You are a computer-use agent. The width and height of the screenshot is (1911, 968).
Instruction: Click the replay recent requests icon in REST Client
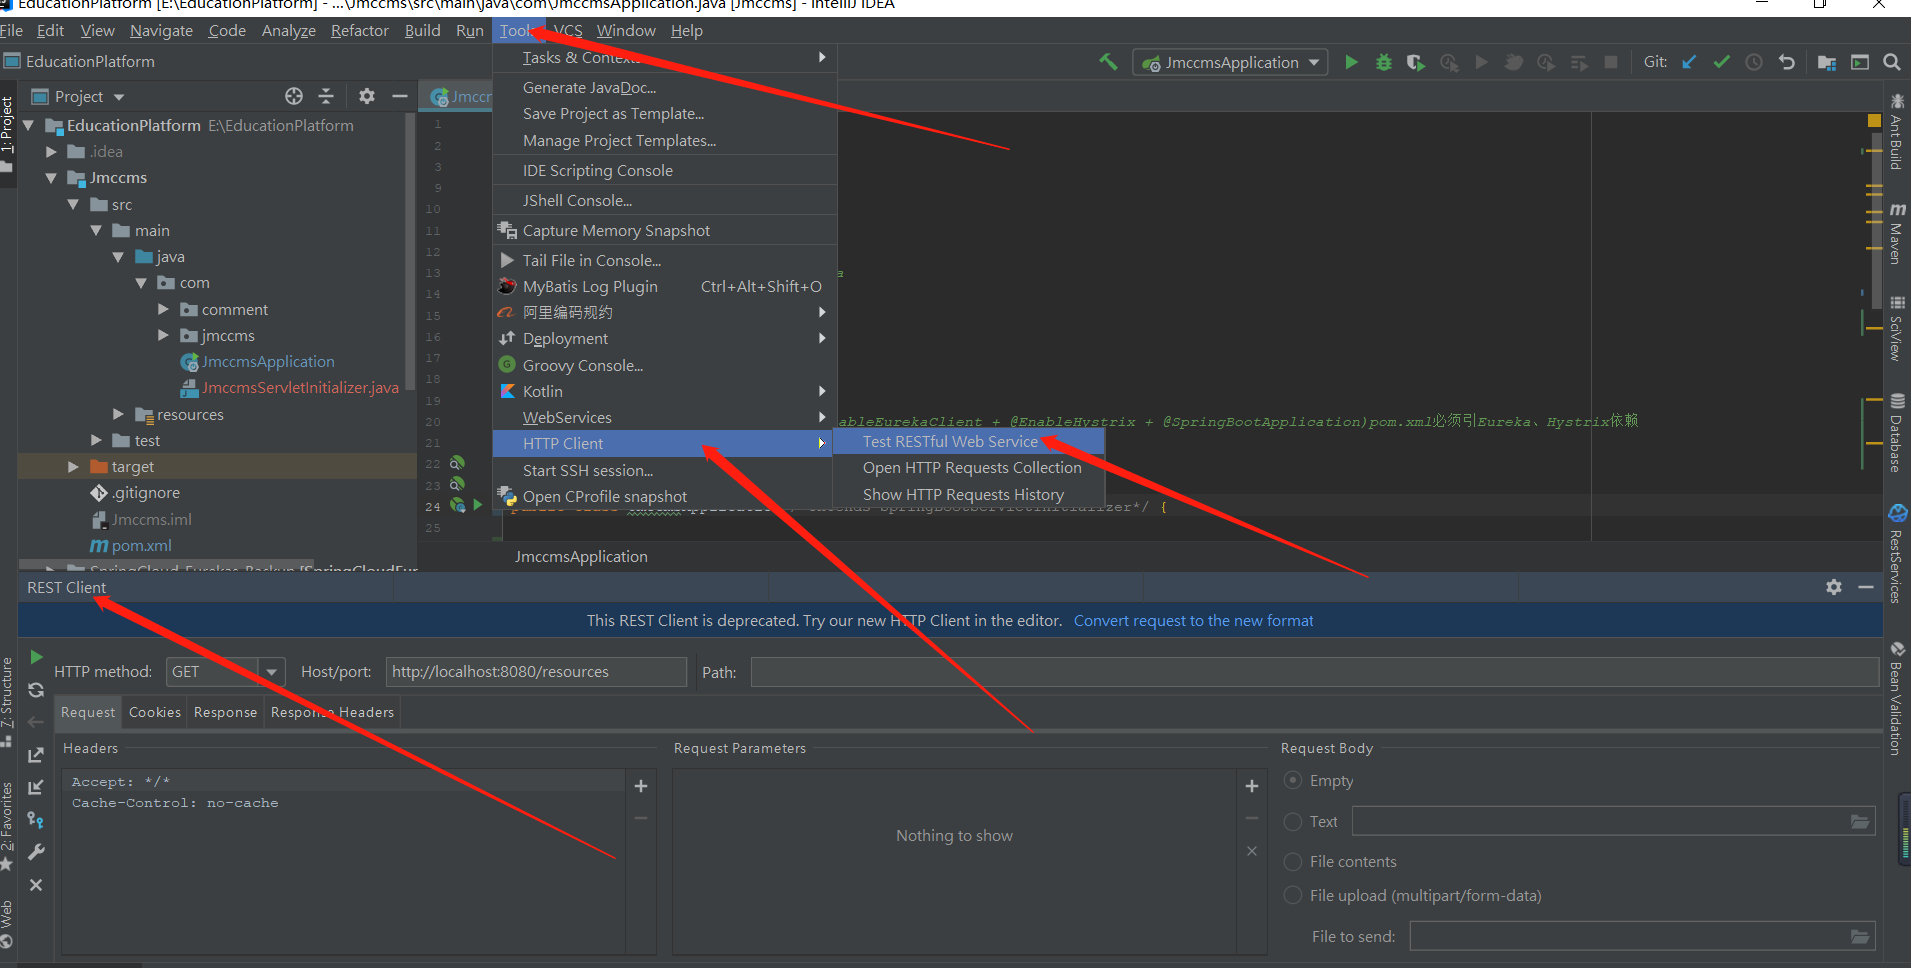pyautogui.click(x=36, y=690)
